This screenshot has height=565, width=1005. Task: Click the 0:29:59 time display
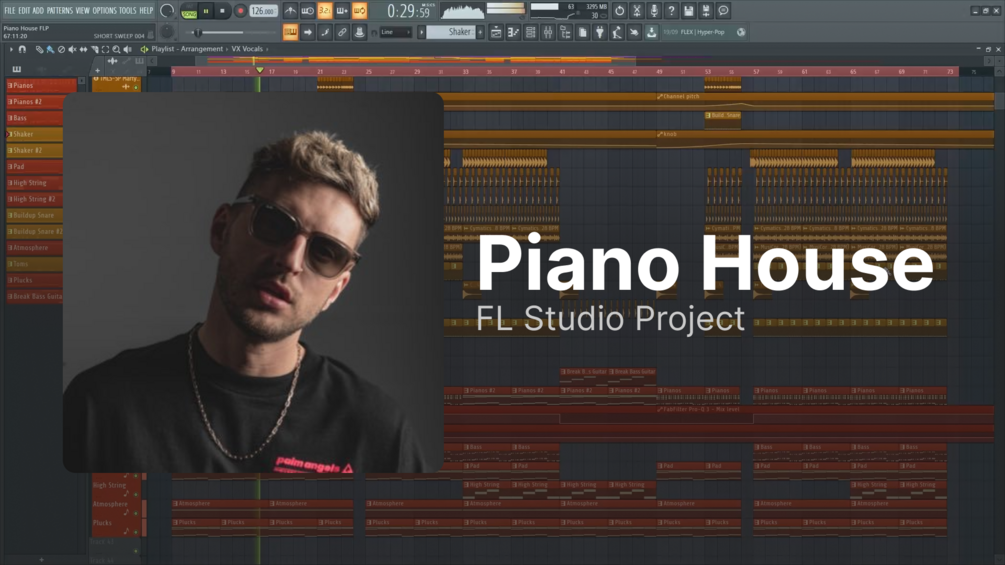point(408,11)
